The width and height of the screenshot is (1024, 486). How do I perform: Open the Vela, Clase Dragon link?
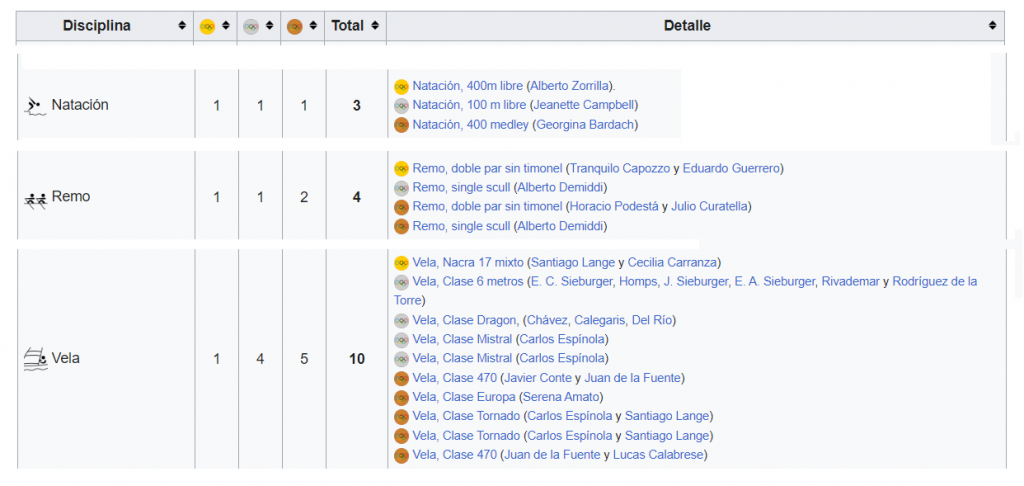point(465,320)
